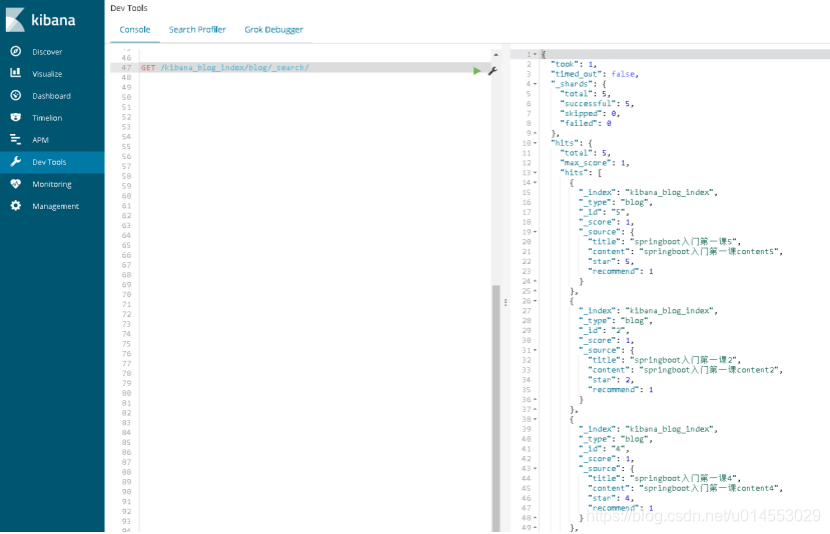830x534 pixels.
Task: Click scroll-up arrow of request editor
Action: point(496,55)
